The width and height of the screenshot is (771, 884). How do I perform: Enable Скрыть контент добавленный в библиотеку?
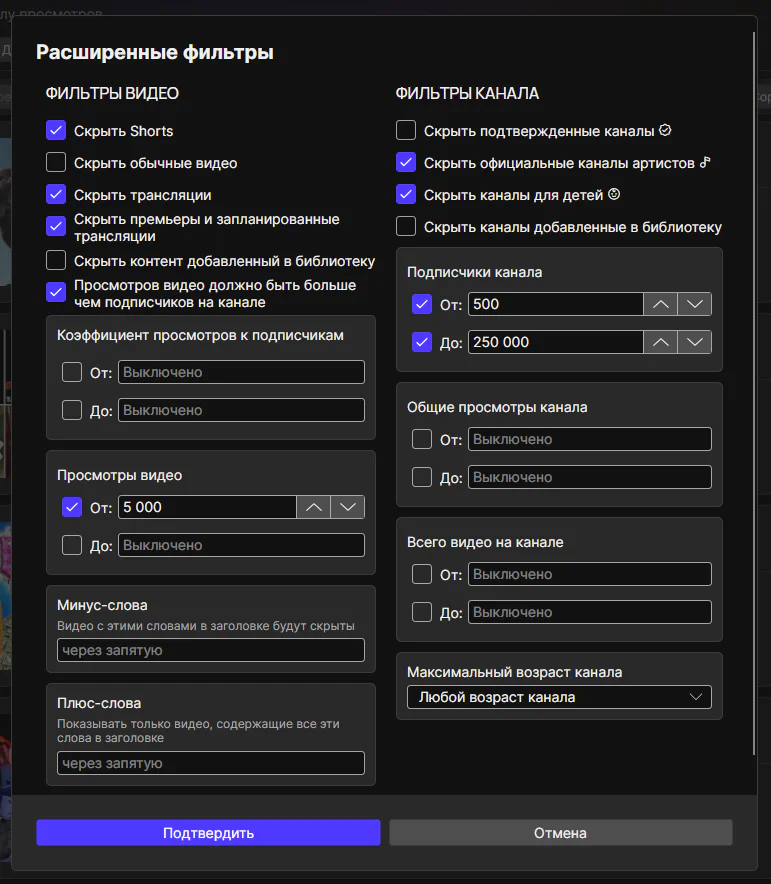pyautogui.click(x=56, y=260)
